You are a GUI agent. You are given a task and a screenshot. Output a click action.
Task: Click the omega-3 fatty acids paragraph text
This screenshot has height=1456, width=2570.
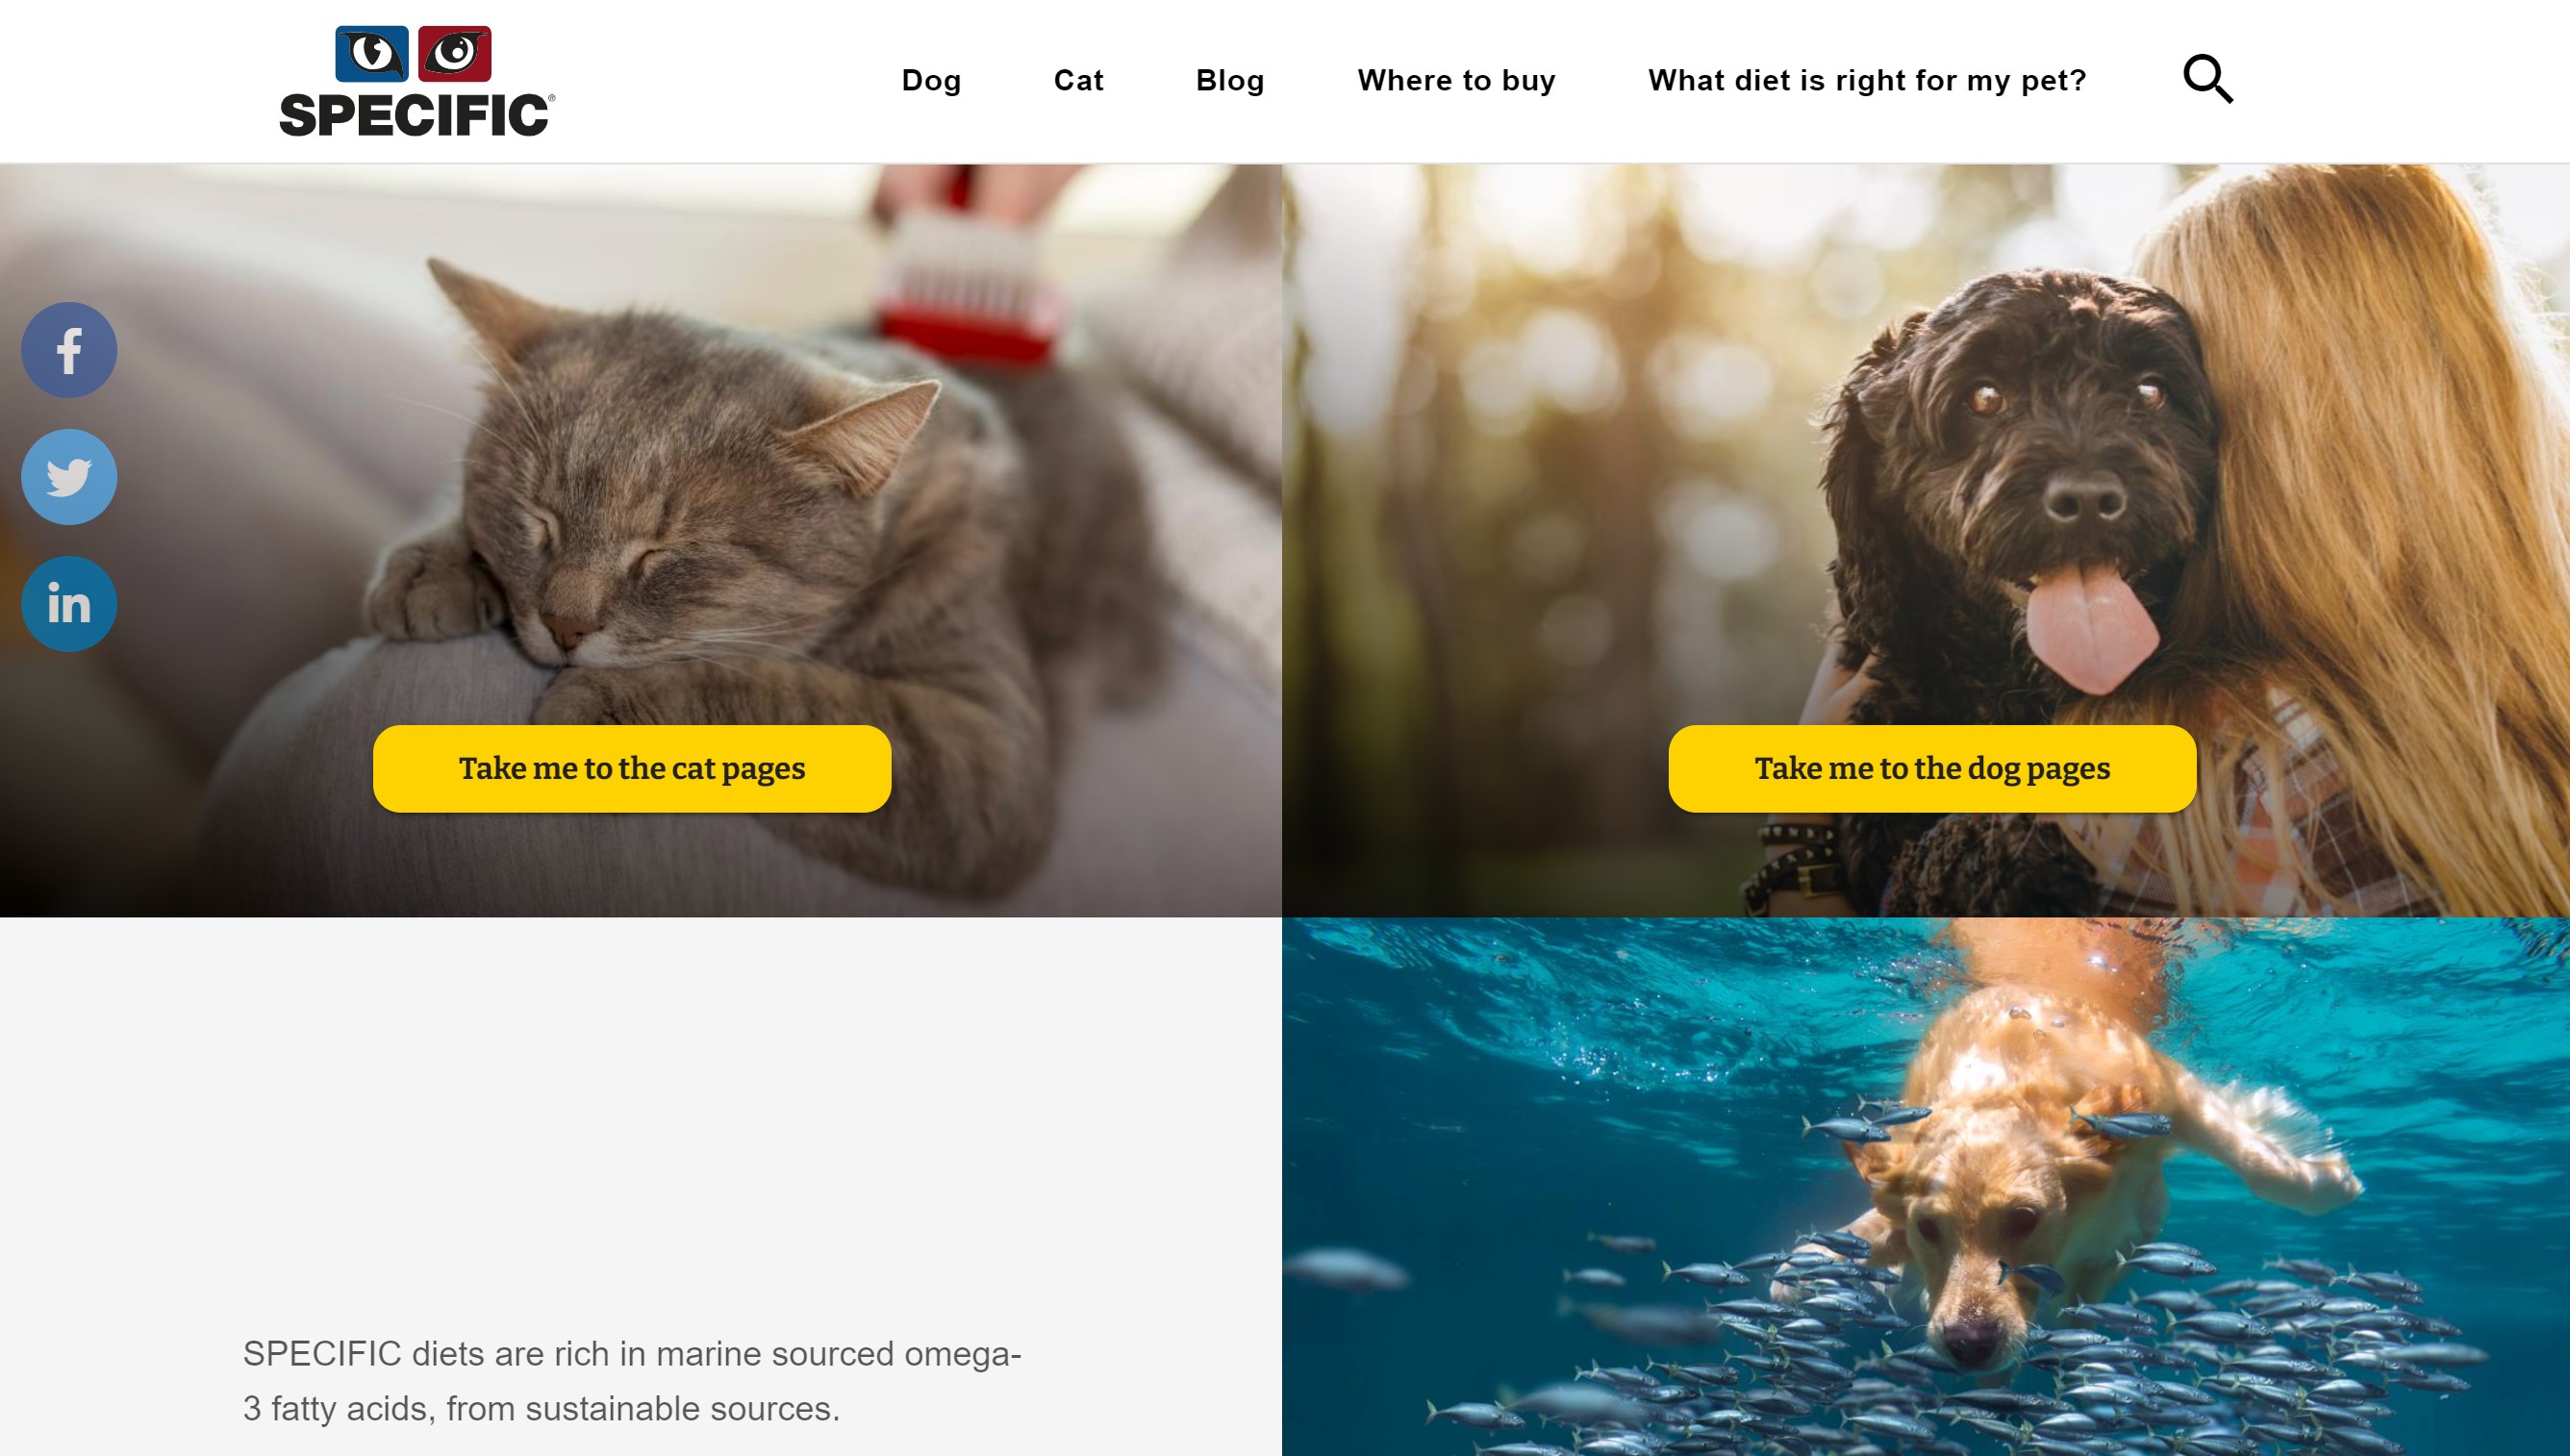[632, 1380]
